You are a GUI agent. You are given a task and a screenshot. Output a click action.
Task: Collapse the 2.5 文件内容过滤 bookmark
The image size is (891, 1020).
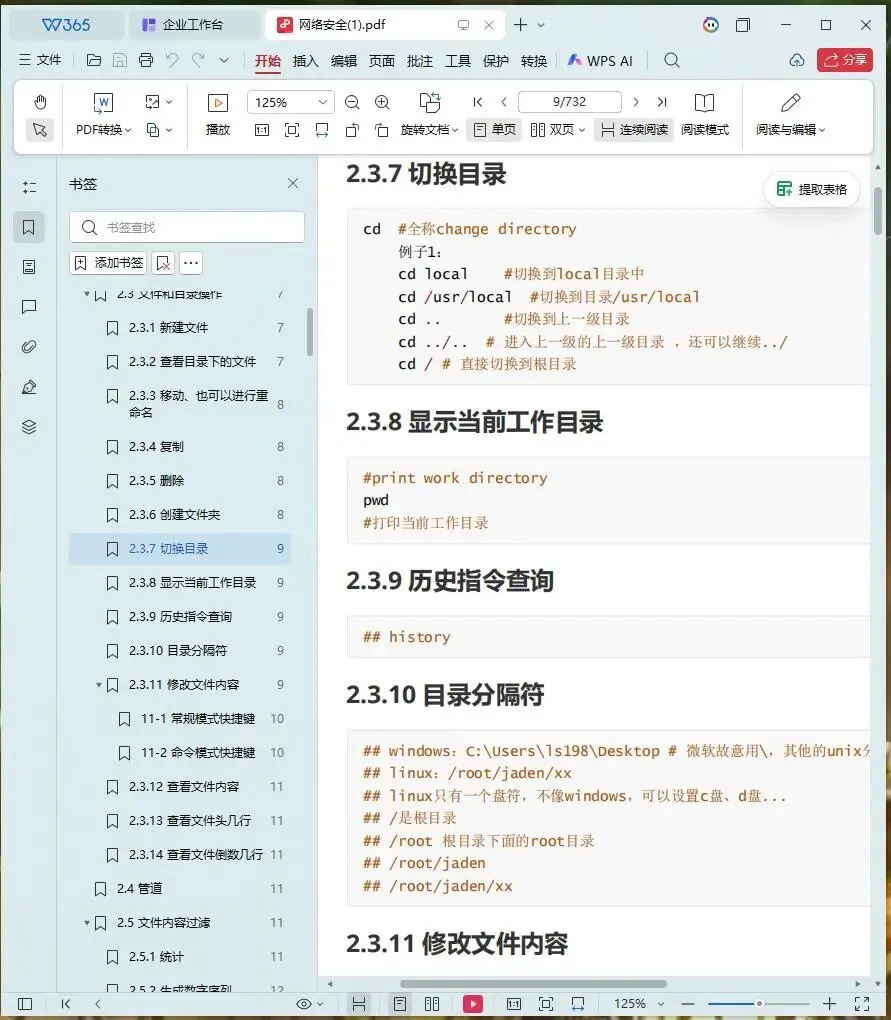point(87,922)
